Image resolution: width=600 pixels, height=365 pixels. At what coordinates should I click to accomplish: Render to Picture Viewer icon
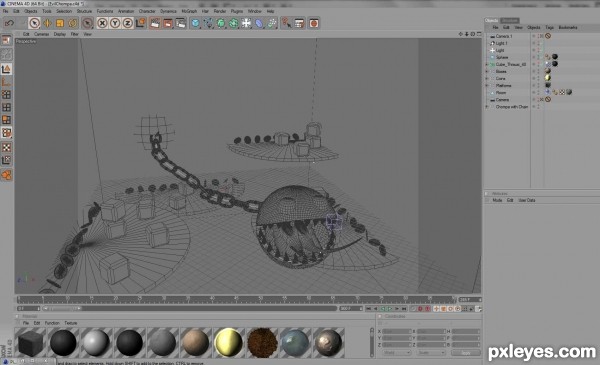click(x=168, y=23)
